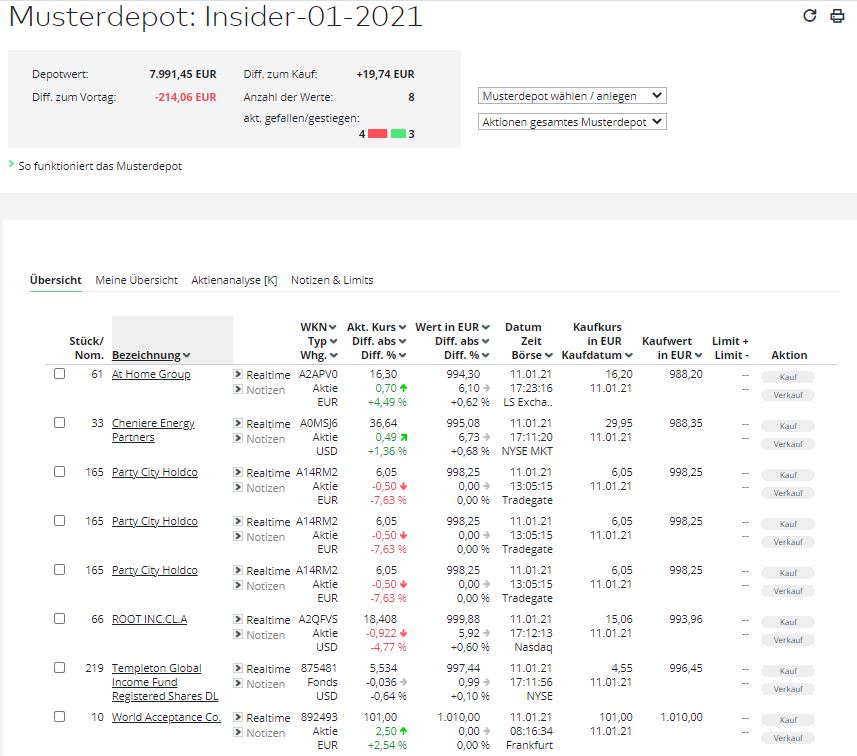Viewport: 857px width, 756px height.
Task: Click the Nasdaq exchange cell
Action: tap(533, 647)
